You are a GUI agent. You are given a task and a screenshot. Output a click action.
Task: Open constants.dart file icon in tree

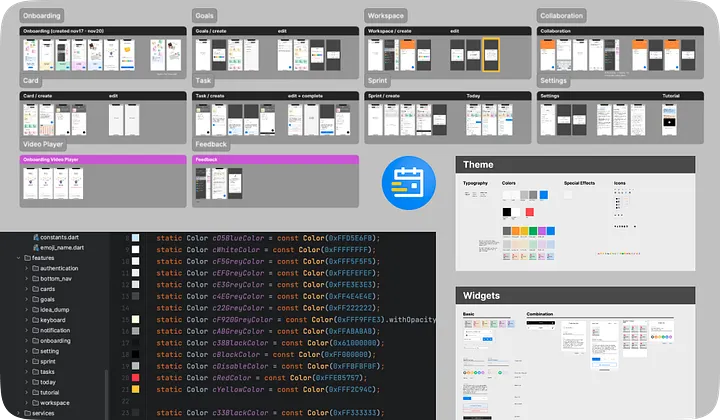36,237
